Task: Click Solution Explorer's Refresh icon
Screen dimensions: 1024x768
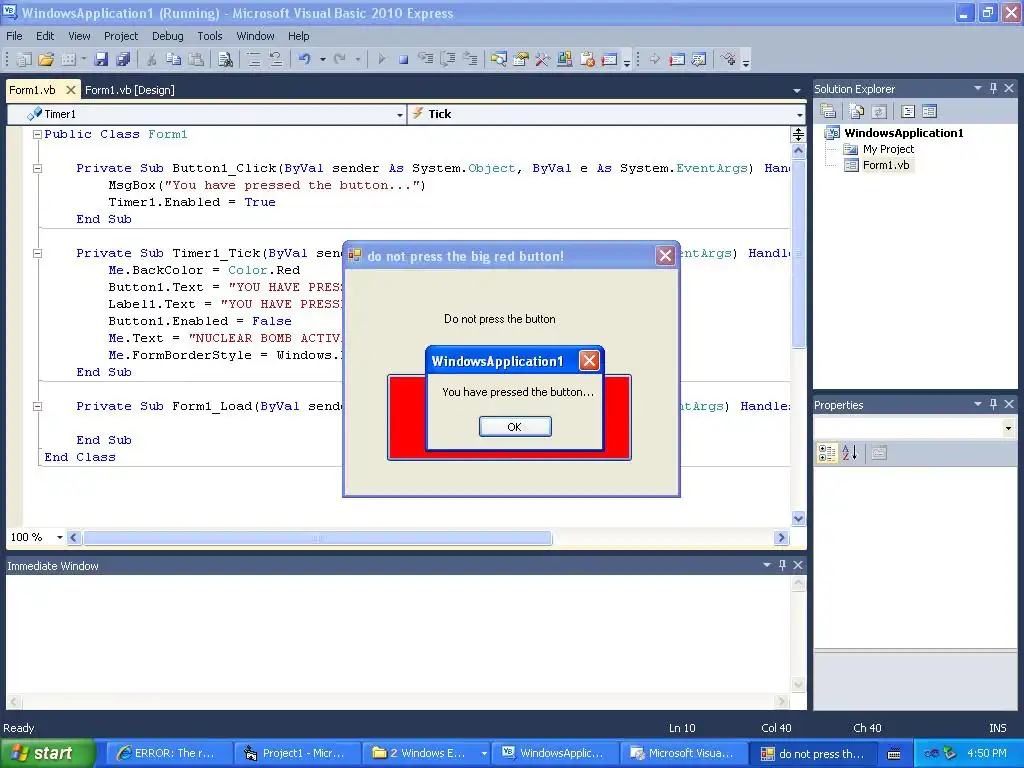Action: (879, 112)
